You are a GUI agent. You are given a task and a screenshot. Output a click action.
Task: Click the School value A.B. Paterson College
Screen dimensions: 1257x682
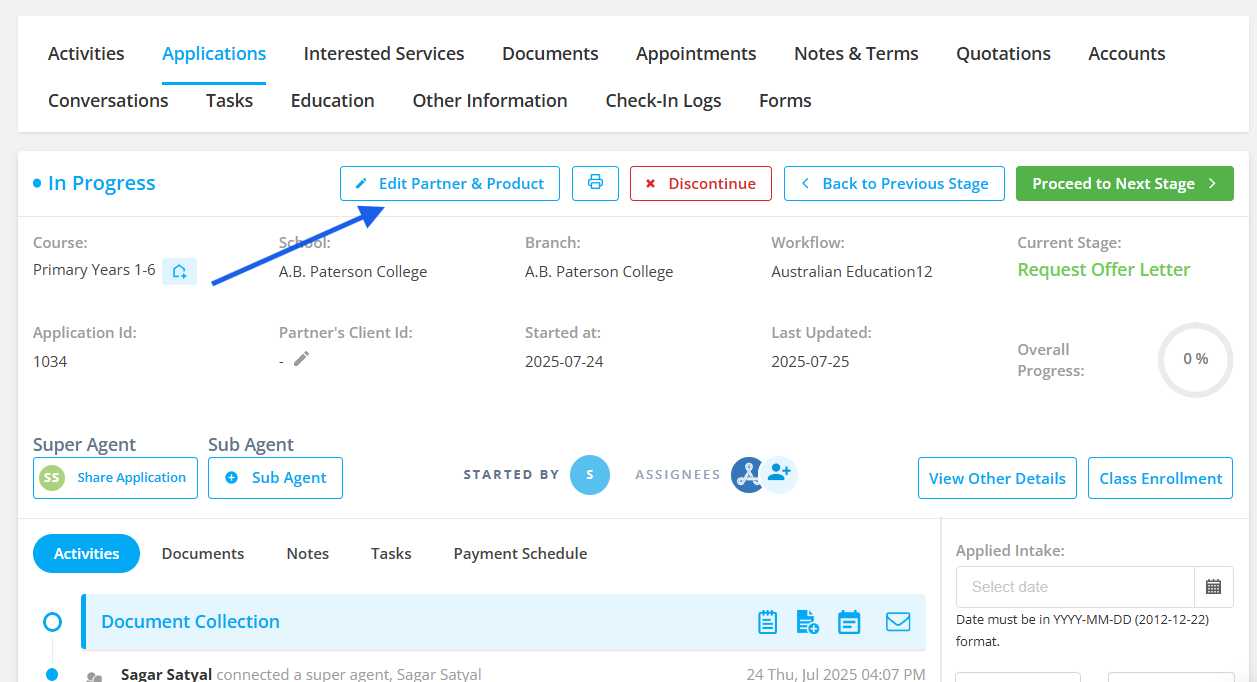pos(353,272)
